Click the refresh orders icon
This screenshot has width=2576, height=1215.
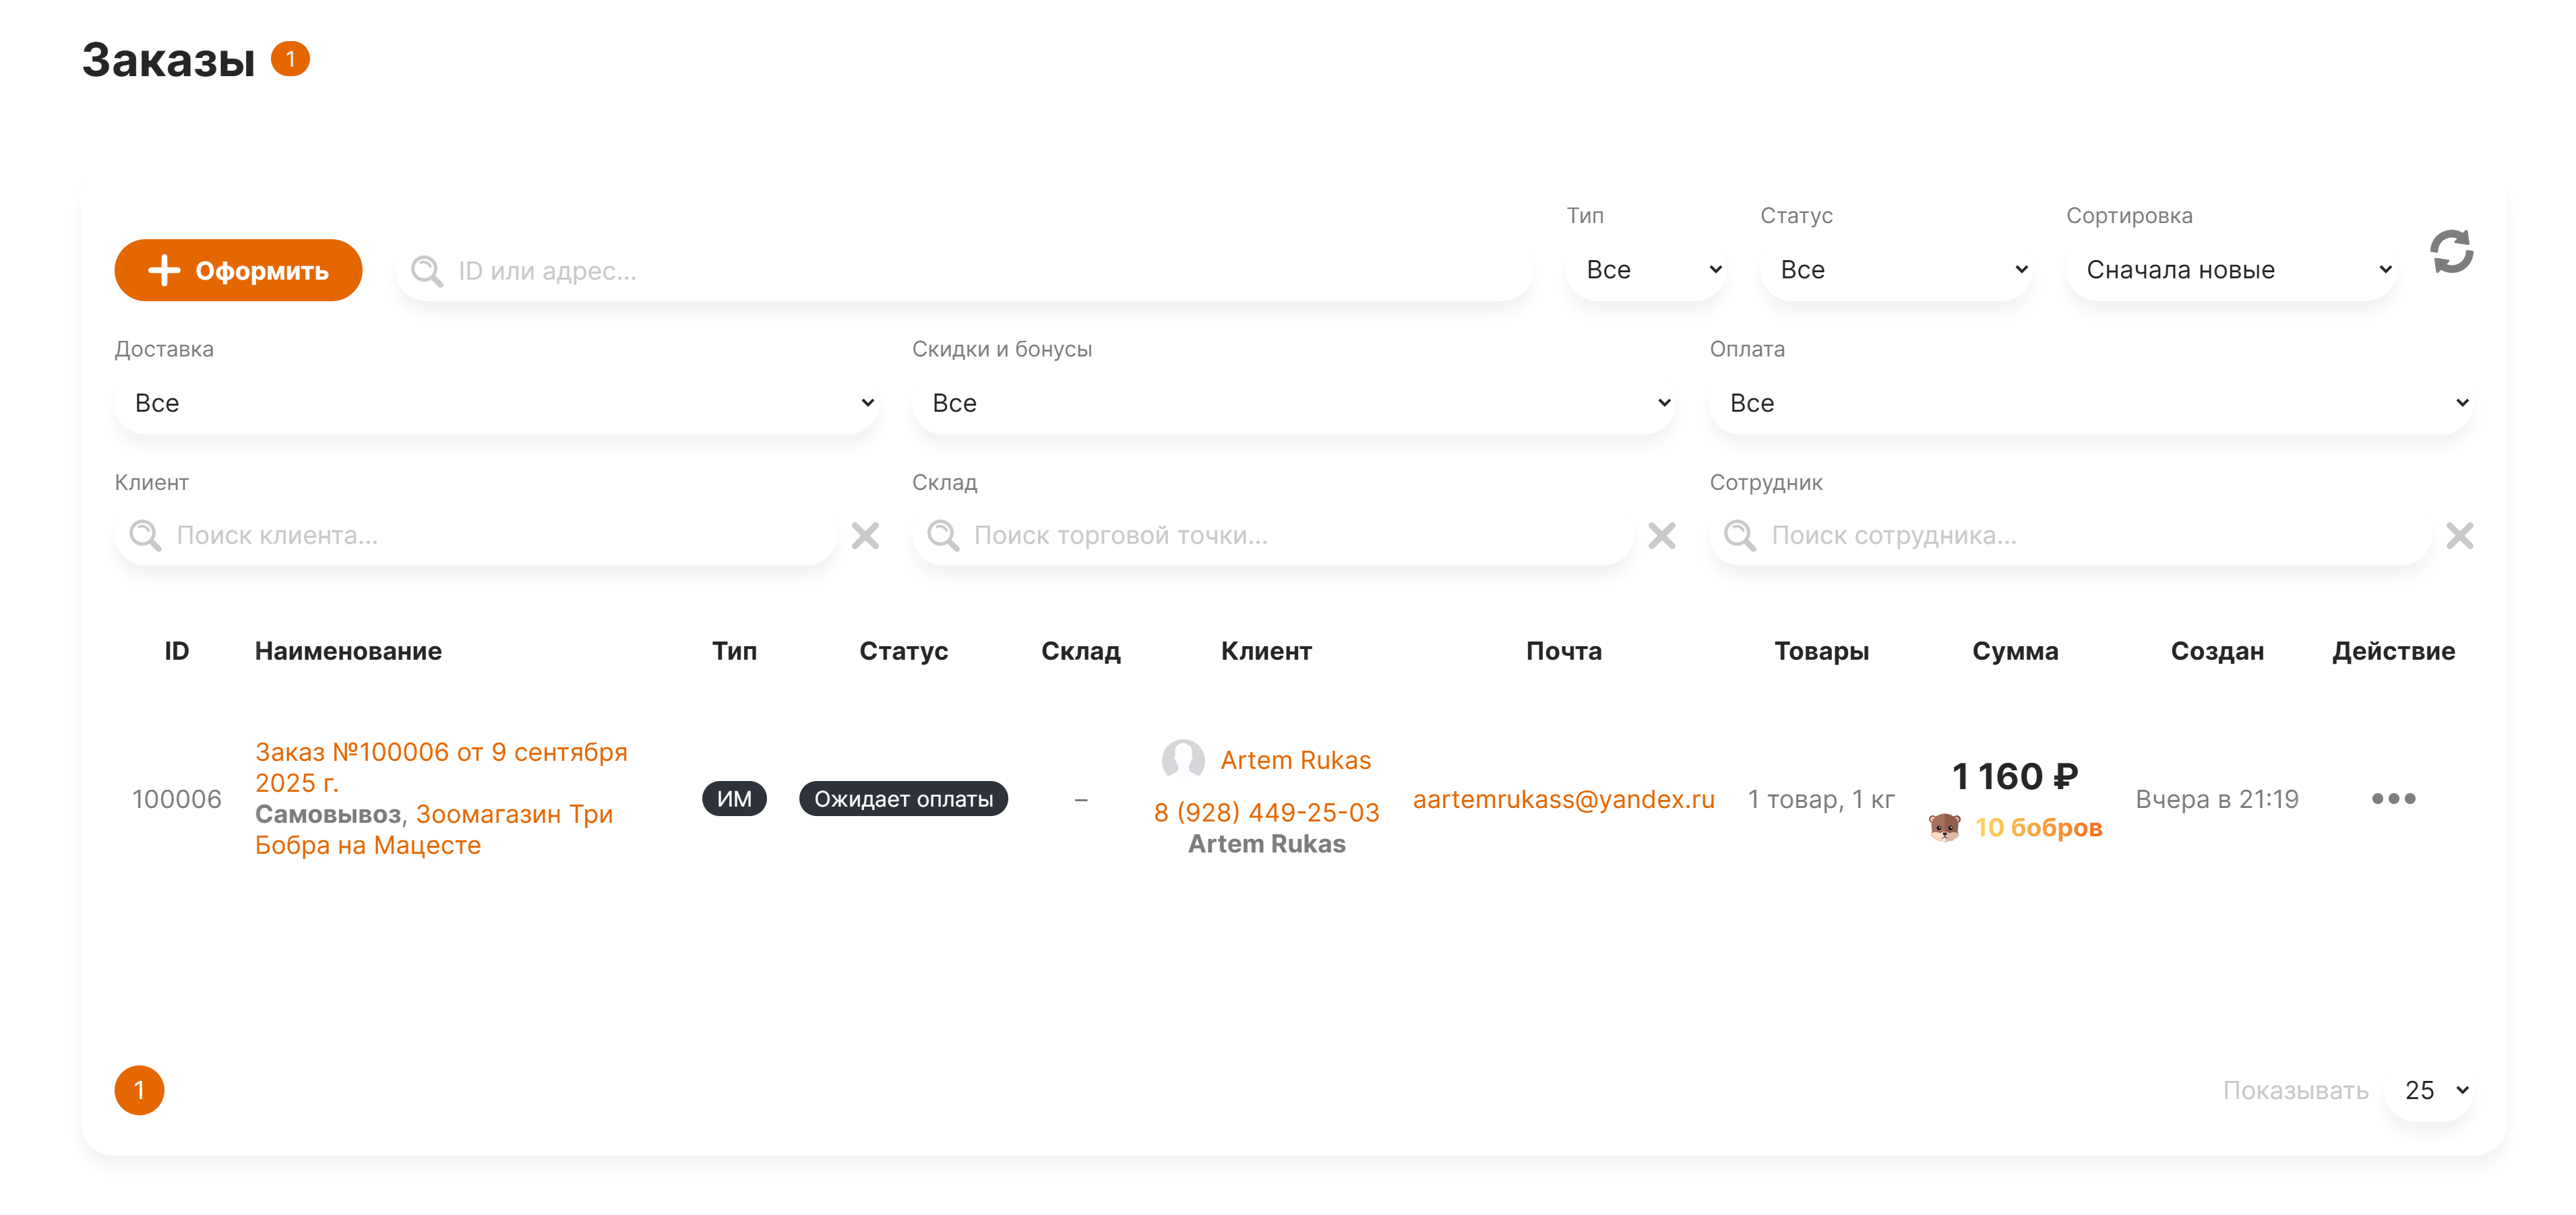click(2451, 252)
